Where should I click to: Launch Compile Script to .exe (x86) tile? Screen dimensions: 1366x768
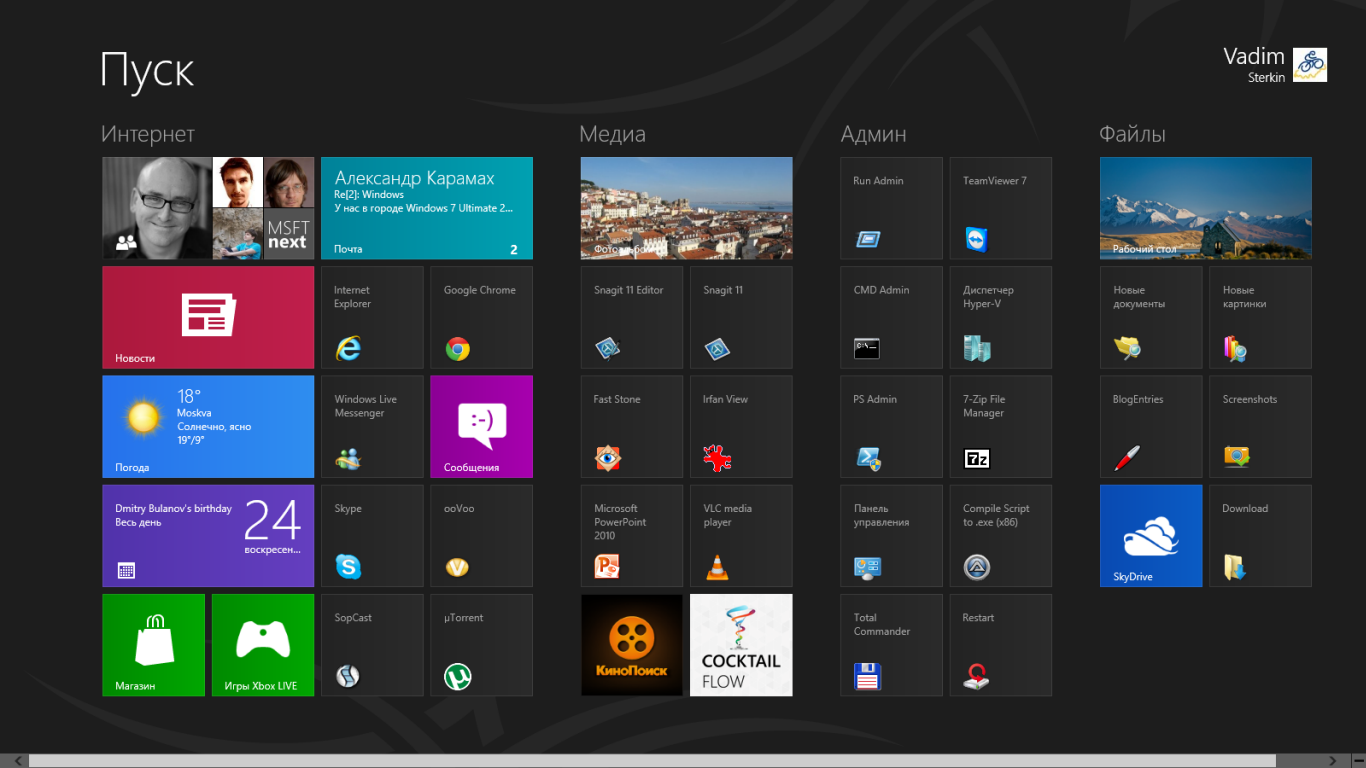pos(1000,535)
